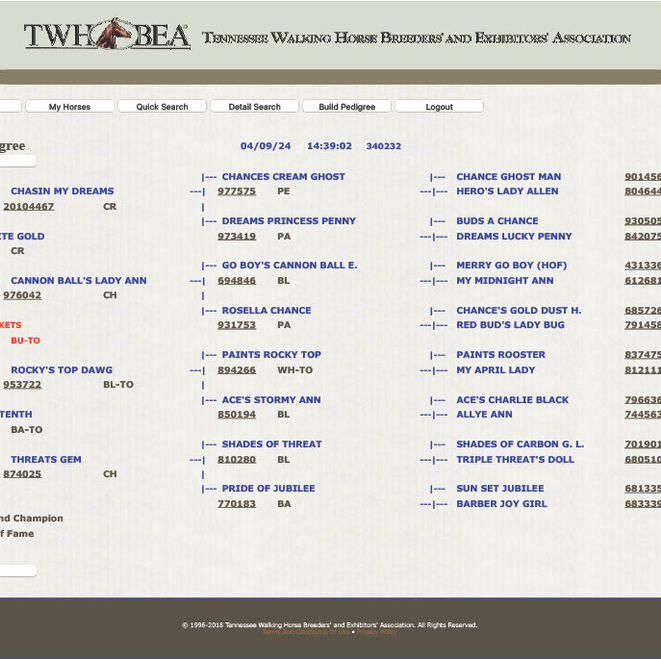Click horse name ROSELLA CHANCE
661x659 pixels.
[x=266, y=310]
